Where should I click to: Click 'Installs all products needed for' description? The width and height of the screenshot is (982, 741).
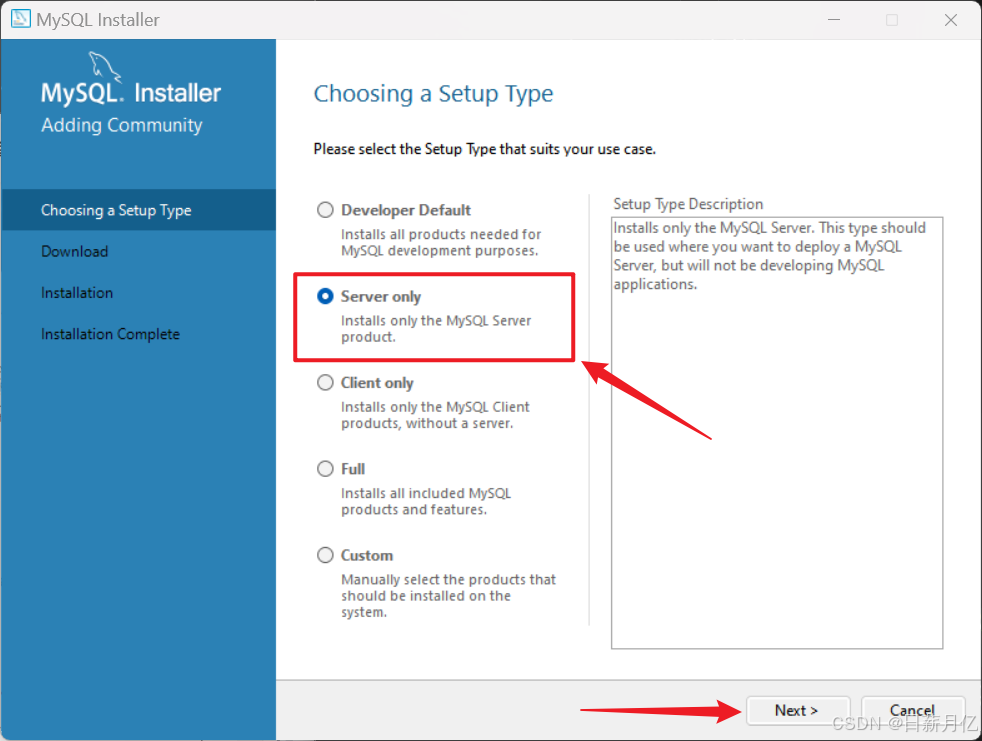(x=441, y=242)
